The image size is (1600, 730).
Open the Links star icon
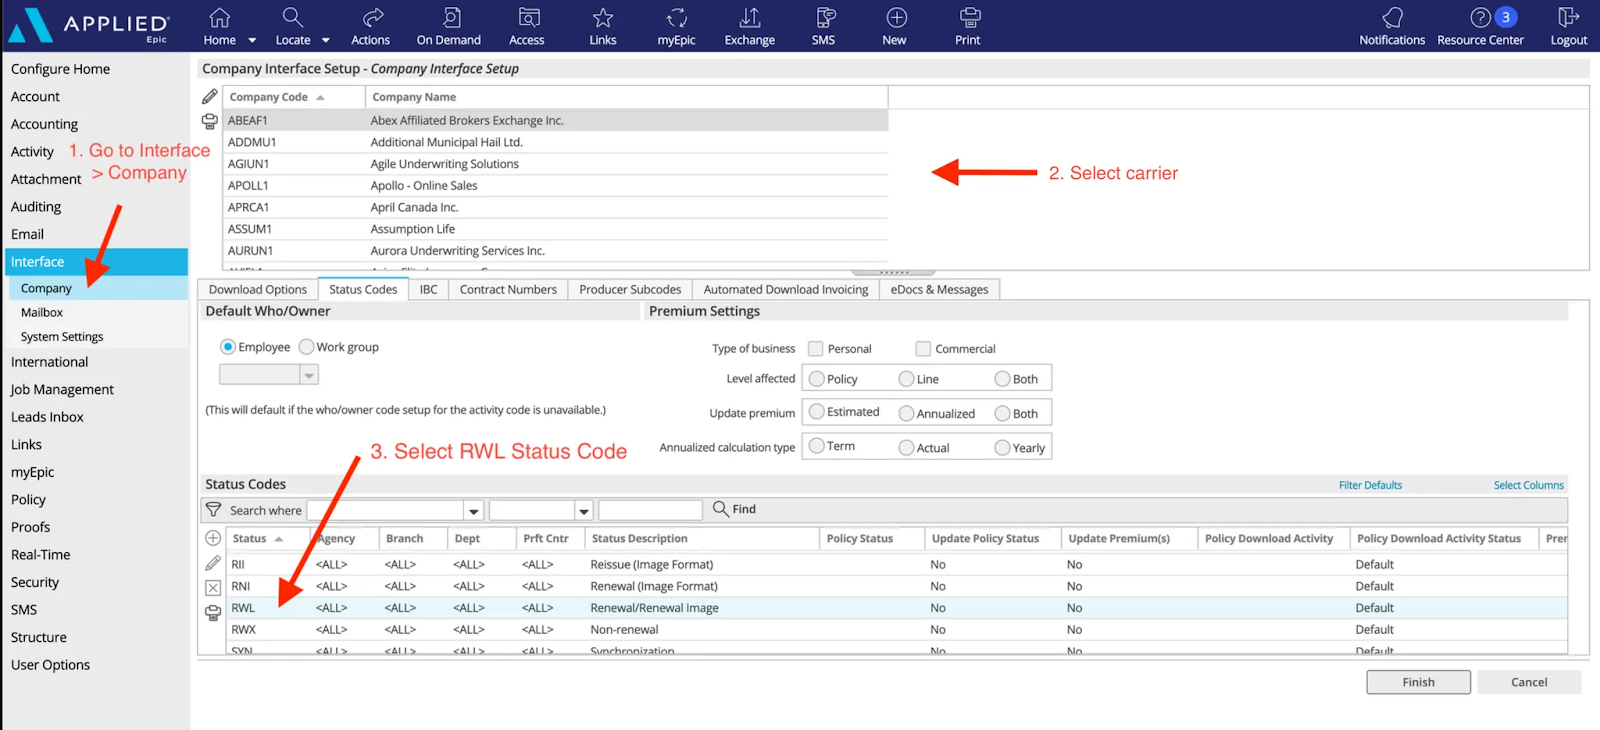(x=603, y=18)
